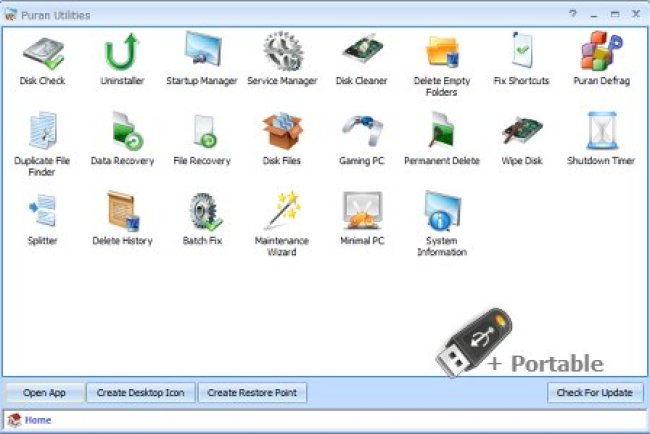
Task: Click Check For Update button
Action: (595, 393)
